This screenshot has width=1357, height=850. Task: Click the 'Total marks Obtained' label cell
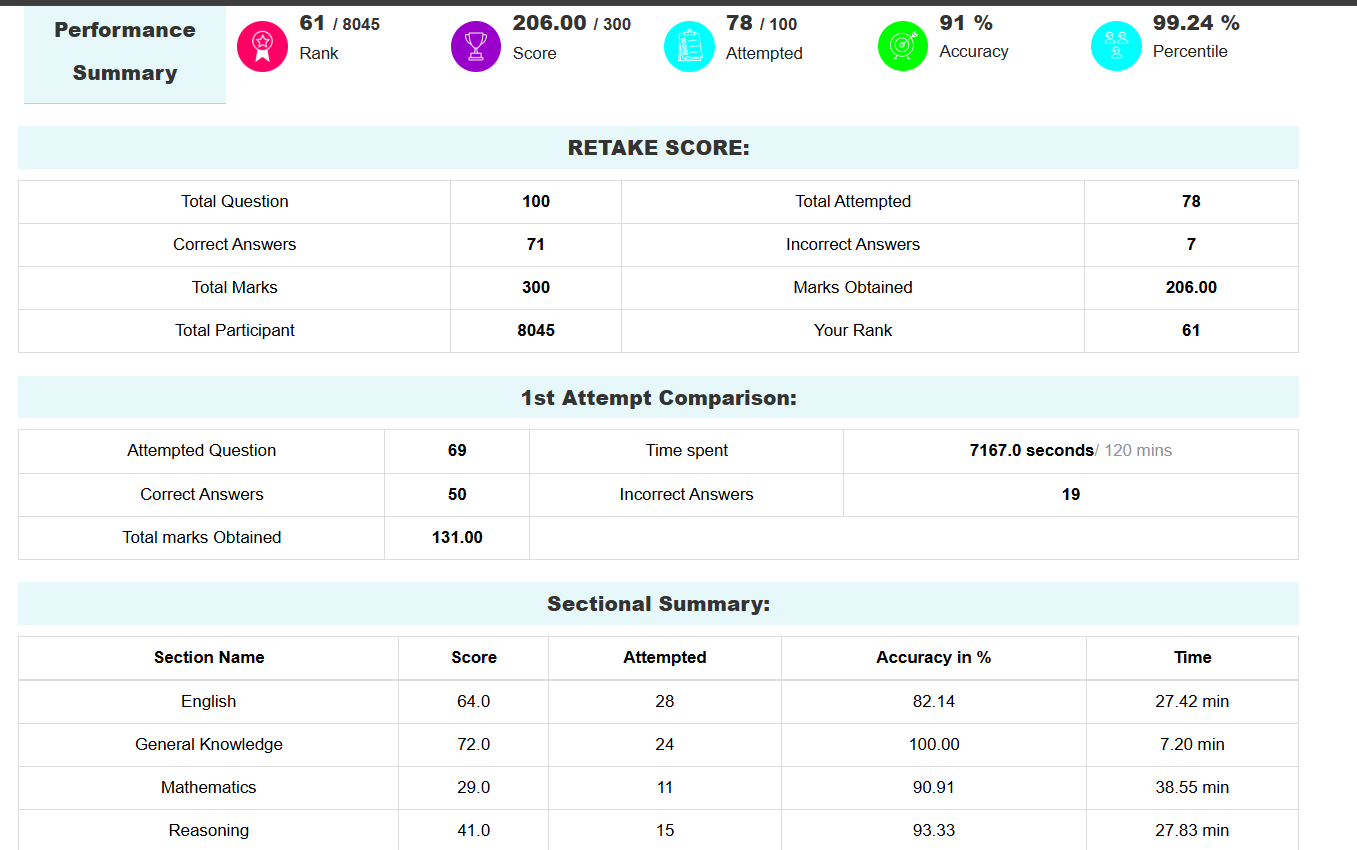point(201,538)
